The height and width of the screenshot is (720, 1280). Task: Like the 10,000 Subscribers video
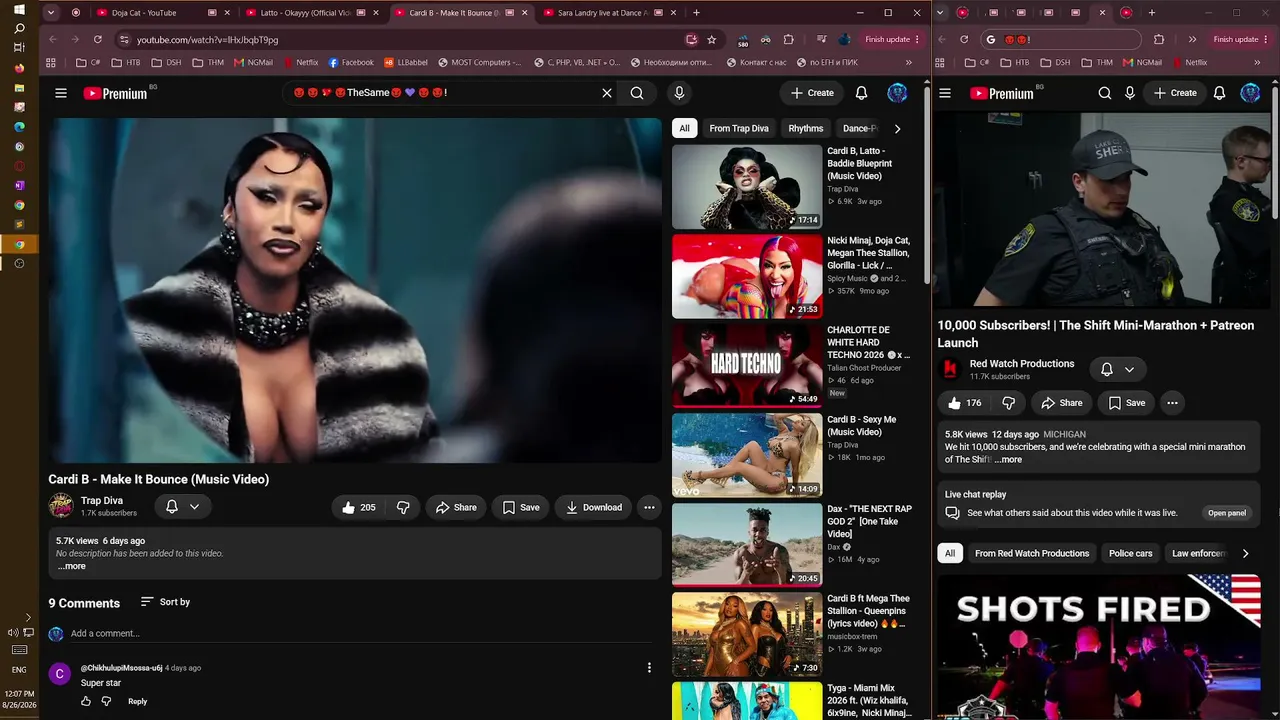(x=965, y=403)
